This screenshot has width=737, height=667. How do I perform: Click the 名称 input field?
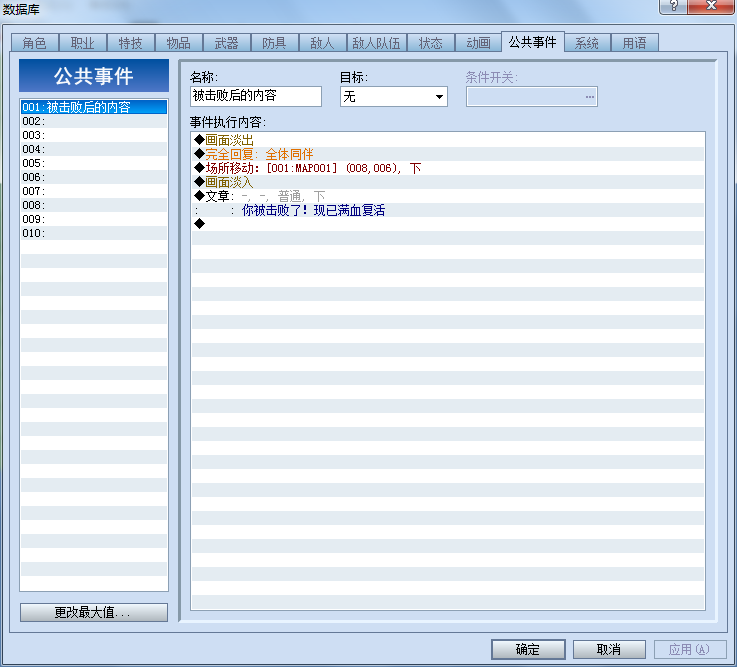coord(256,96)
